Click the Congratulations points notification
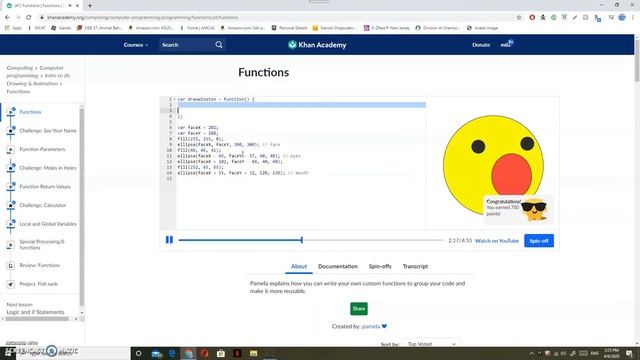 pos(518,209)
